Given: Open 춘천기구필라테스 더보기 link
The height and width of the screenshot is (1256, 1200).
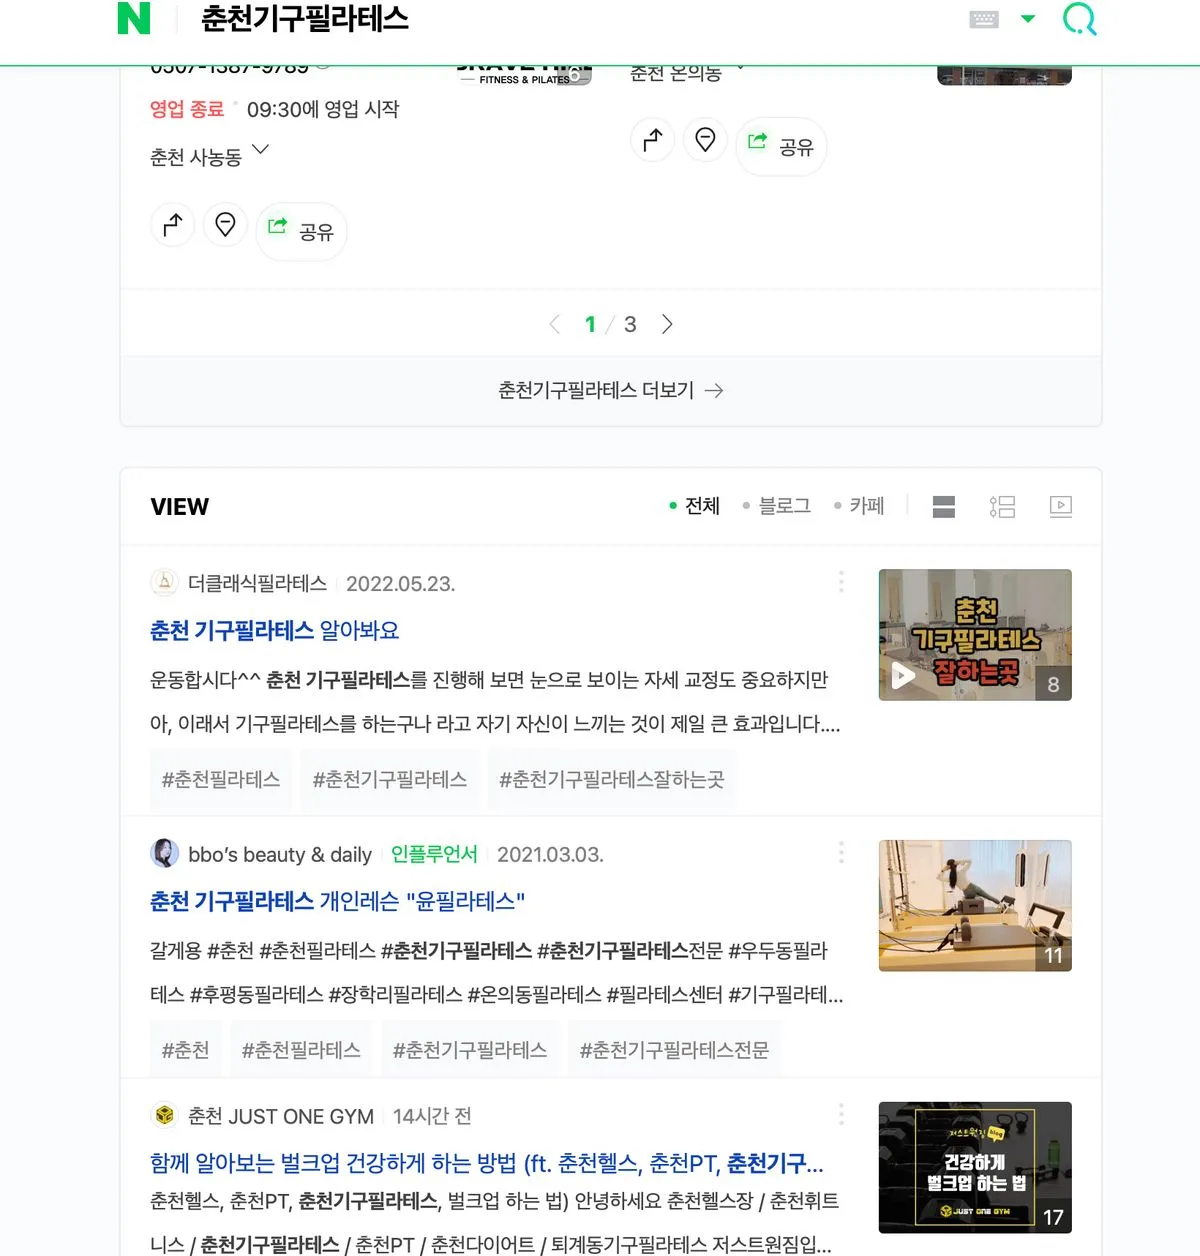Looking at the screenshot, I should (x=611, y=391).
